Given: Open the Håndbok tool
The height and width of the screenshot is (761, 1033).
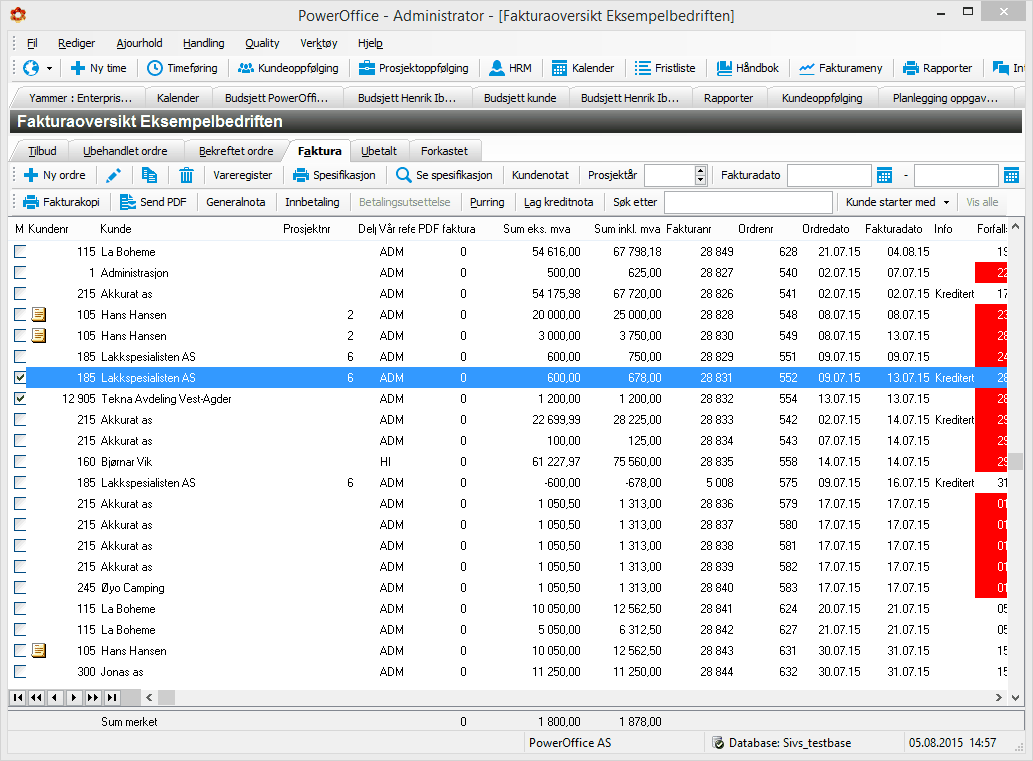Looking at the screenshot, I should (748, 68).
